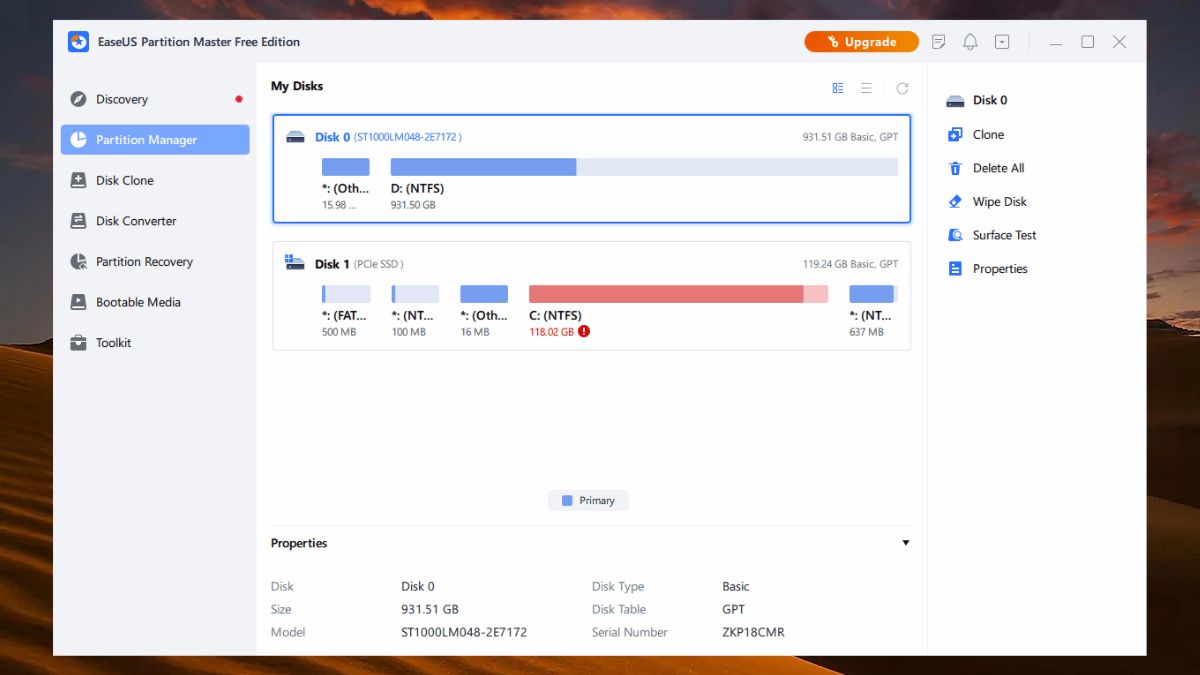Open the Bootable Media sidebar icon
The width and height of the screenshot is (1200, 675).
(x=78, y=302)
